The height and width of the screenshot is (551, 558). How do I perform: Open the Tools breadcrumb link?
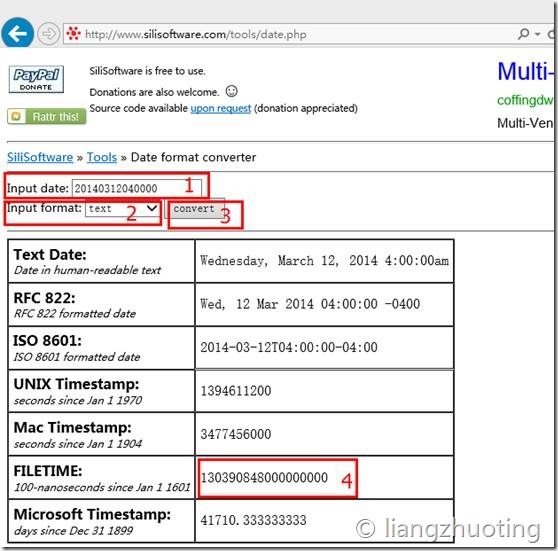[x=102, y=157]
